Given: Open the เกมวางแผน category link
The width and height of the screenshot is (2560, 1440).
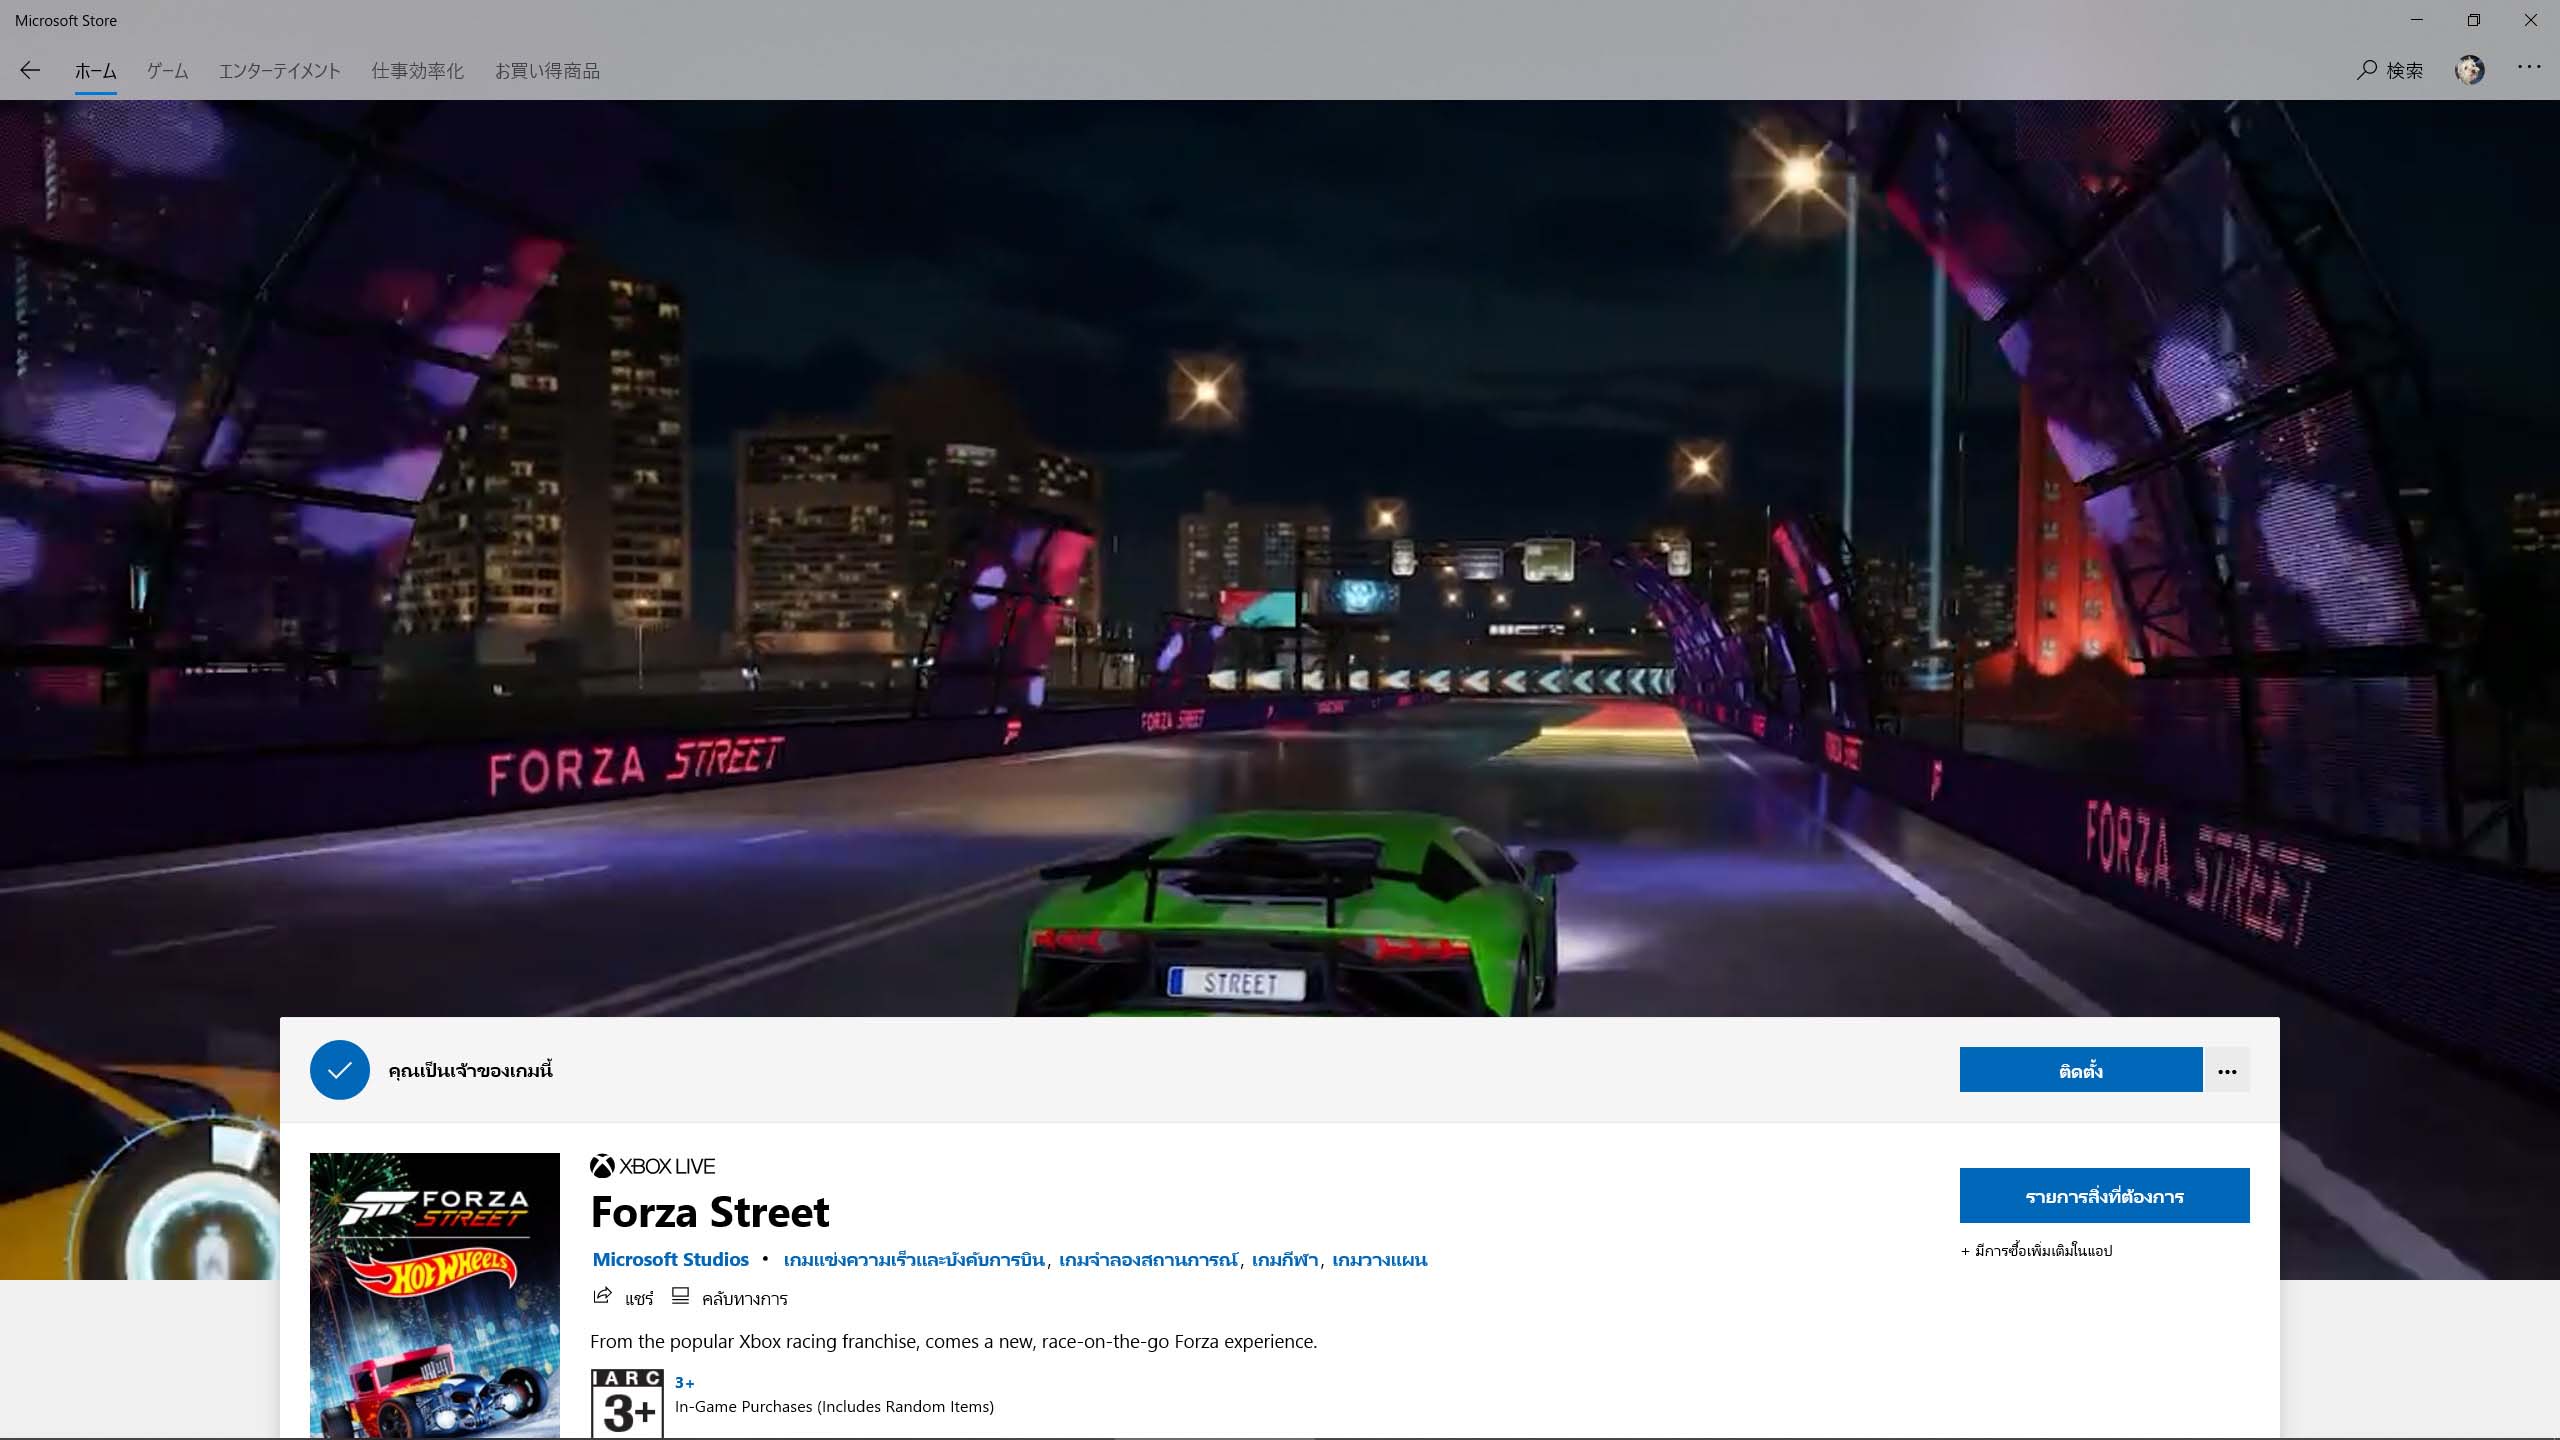Looking at the screenshot, I should (x=1380, y=1260).
